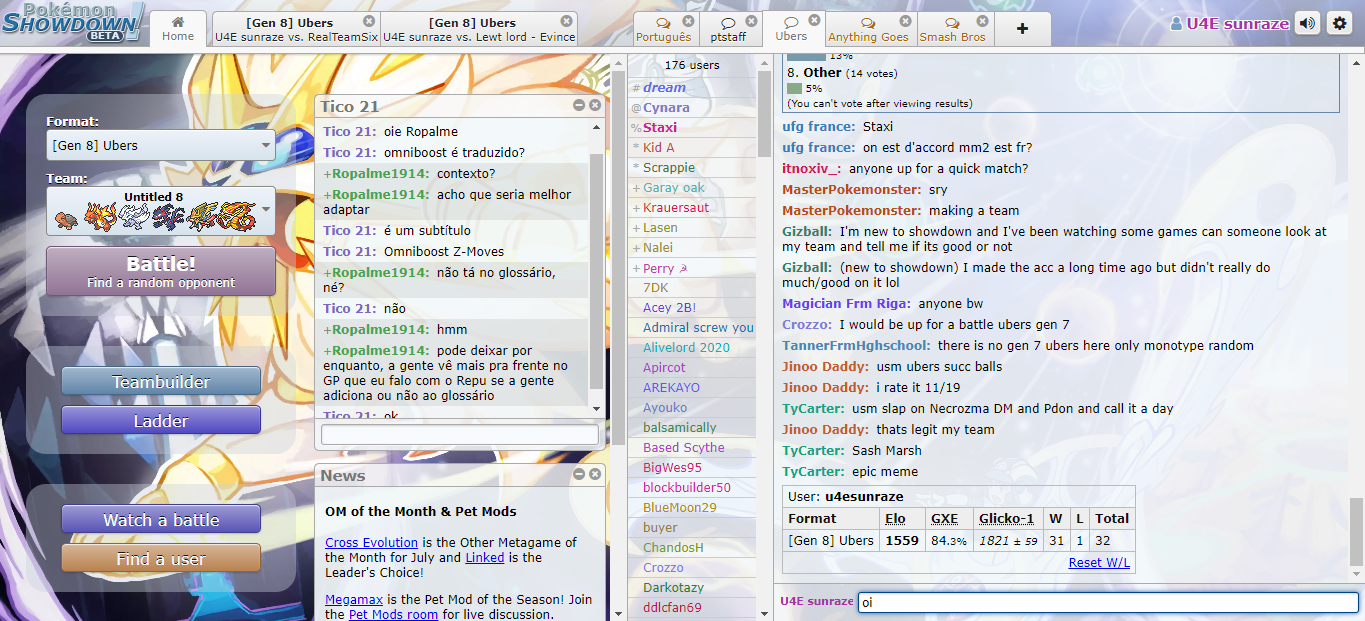Open battle tab vs. Lewt lord

click(479, 29)
